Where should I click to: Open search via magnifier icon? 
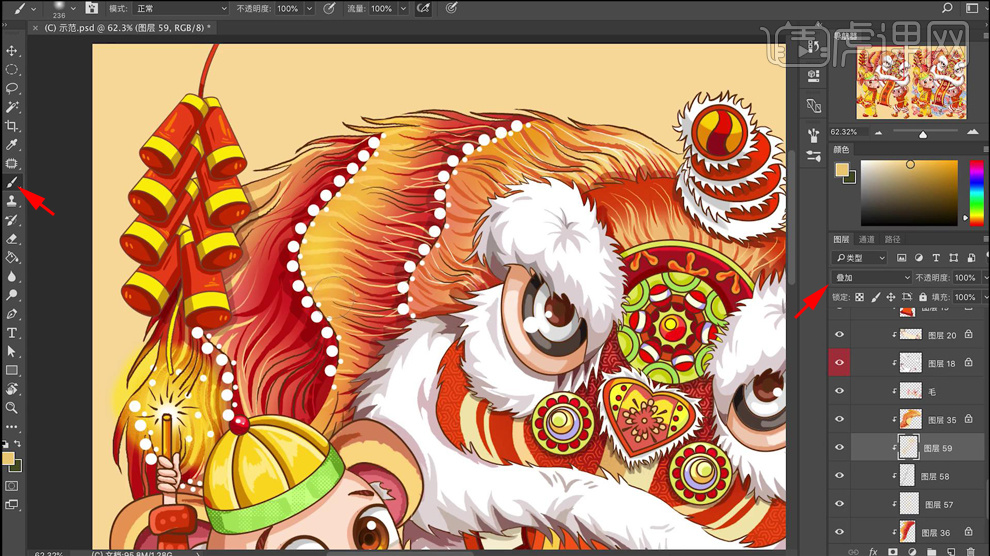[x=947, y=8]
